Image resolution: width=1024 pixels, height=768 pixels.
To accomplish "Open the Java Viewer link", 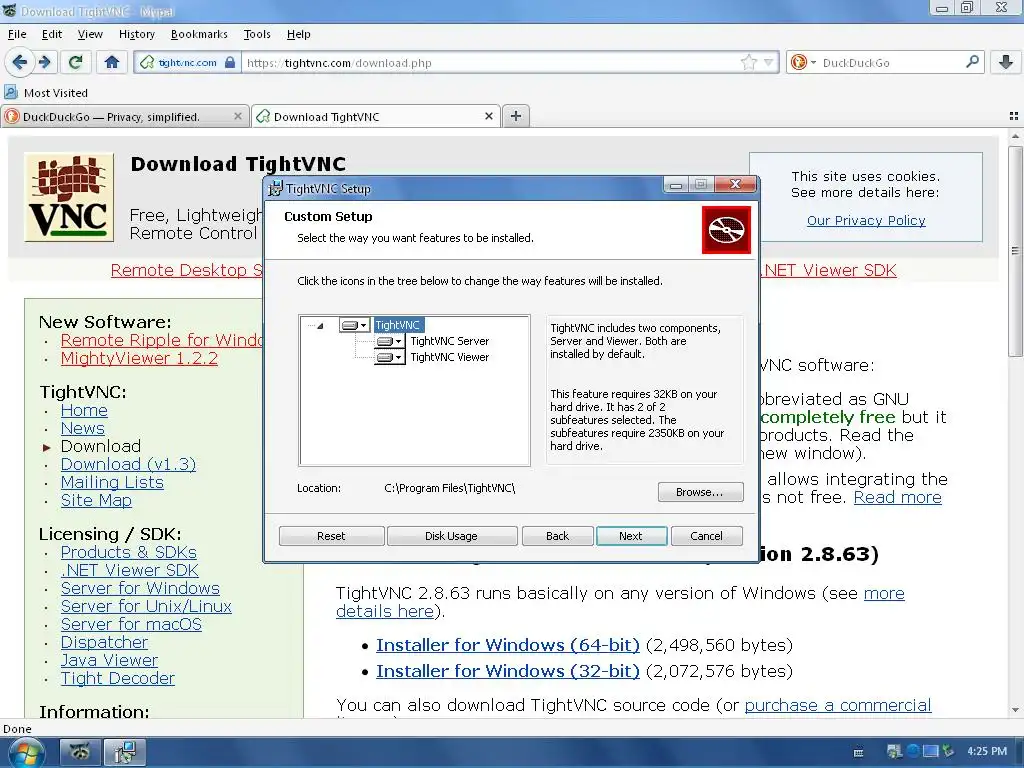I will coord(109,660).
